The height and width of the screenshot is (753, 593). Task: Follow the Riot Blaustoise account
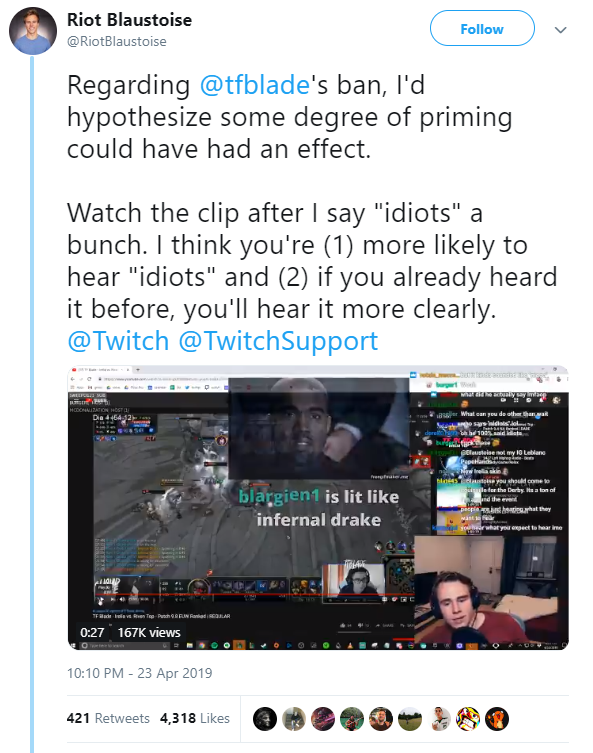coord(482,29)
